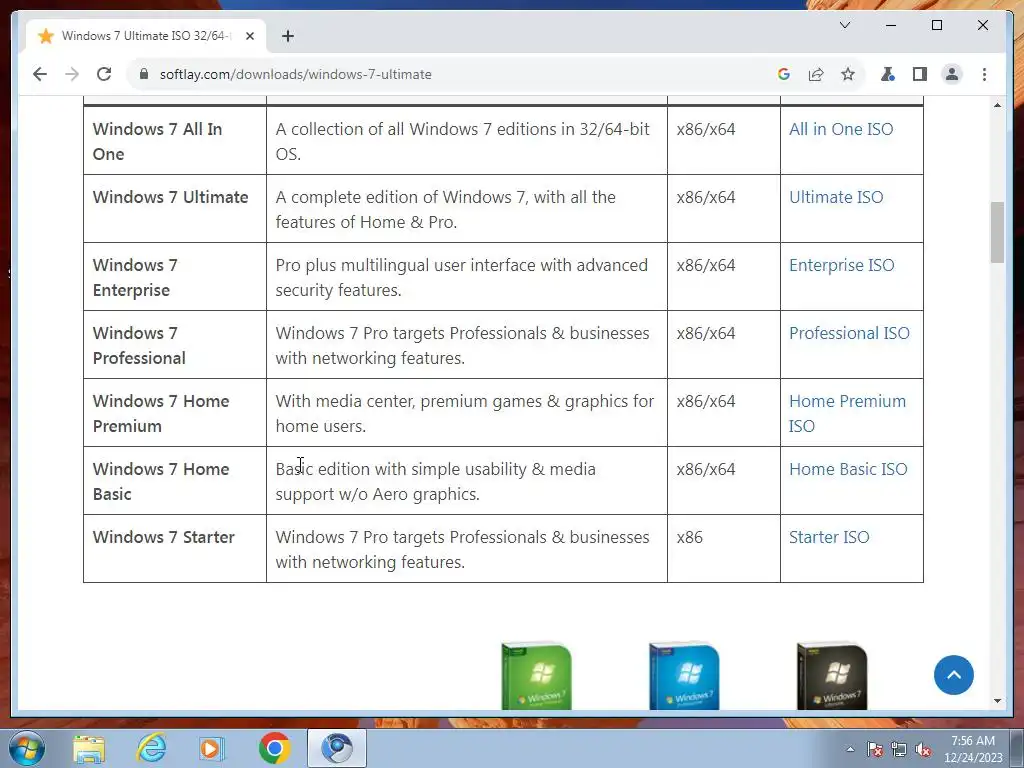Click the address bar URL field
The width and height of the screenshot is (1024, 768).
(457, 74)
